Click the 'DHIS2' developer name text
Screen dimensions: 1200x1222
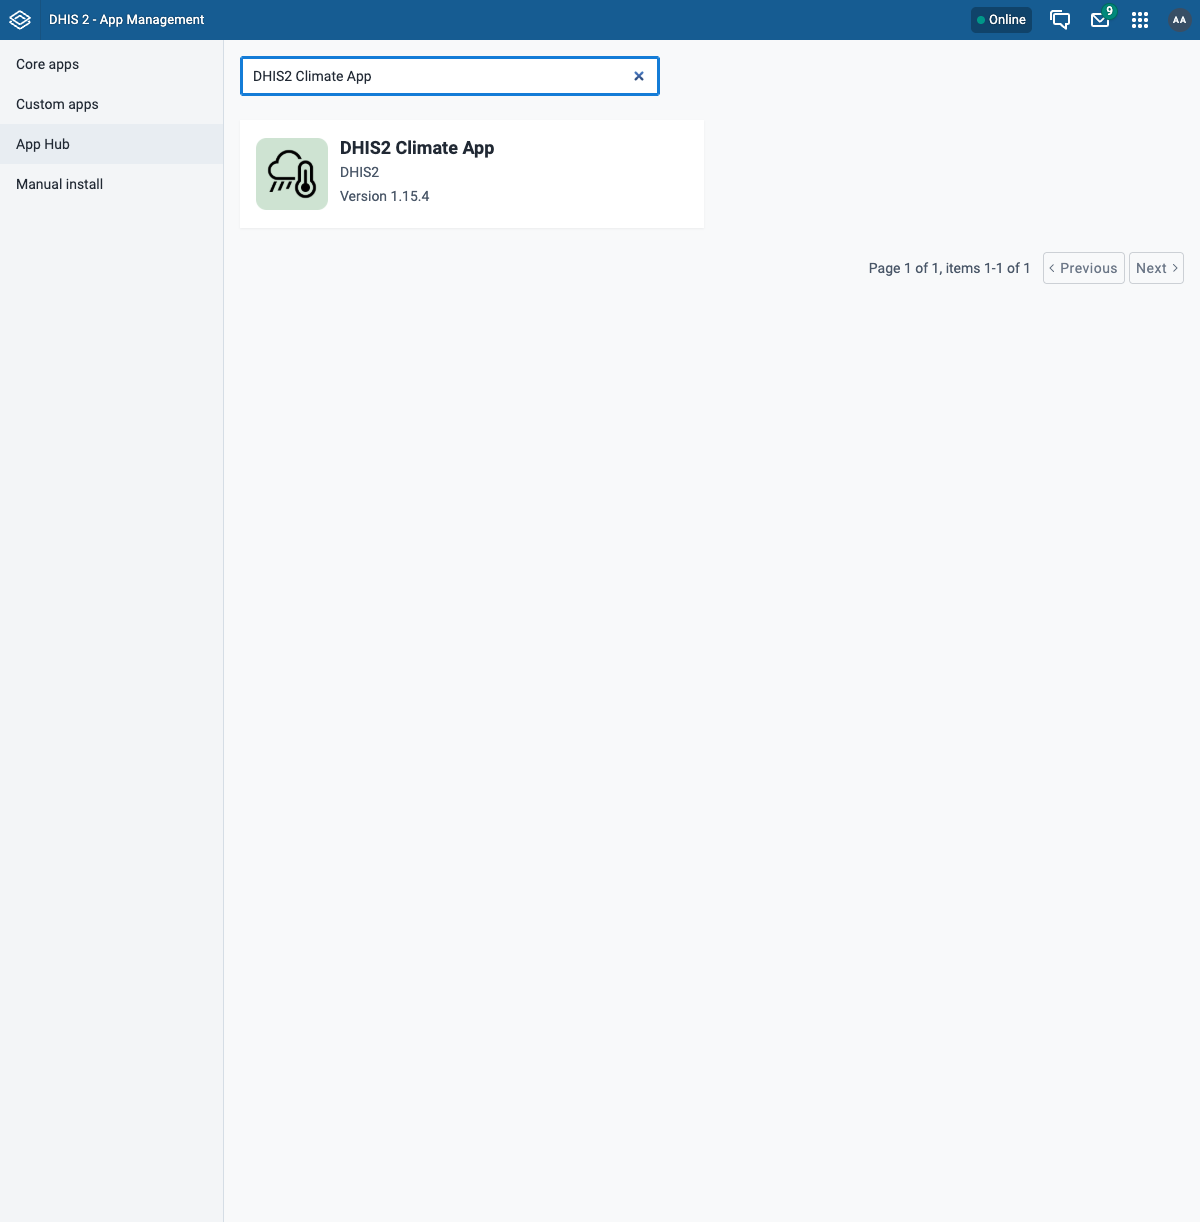point(359,172)
